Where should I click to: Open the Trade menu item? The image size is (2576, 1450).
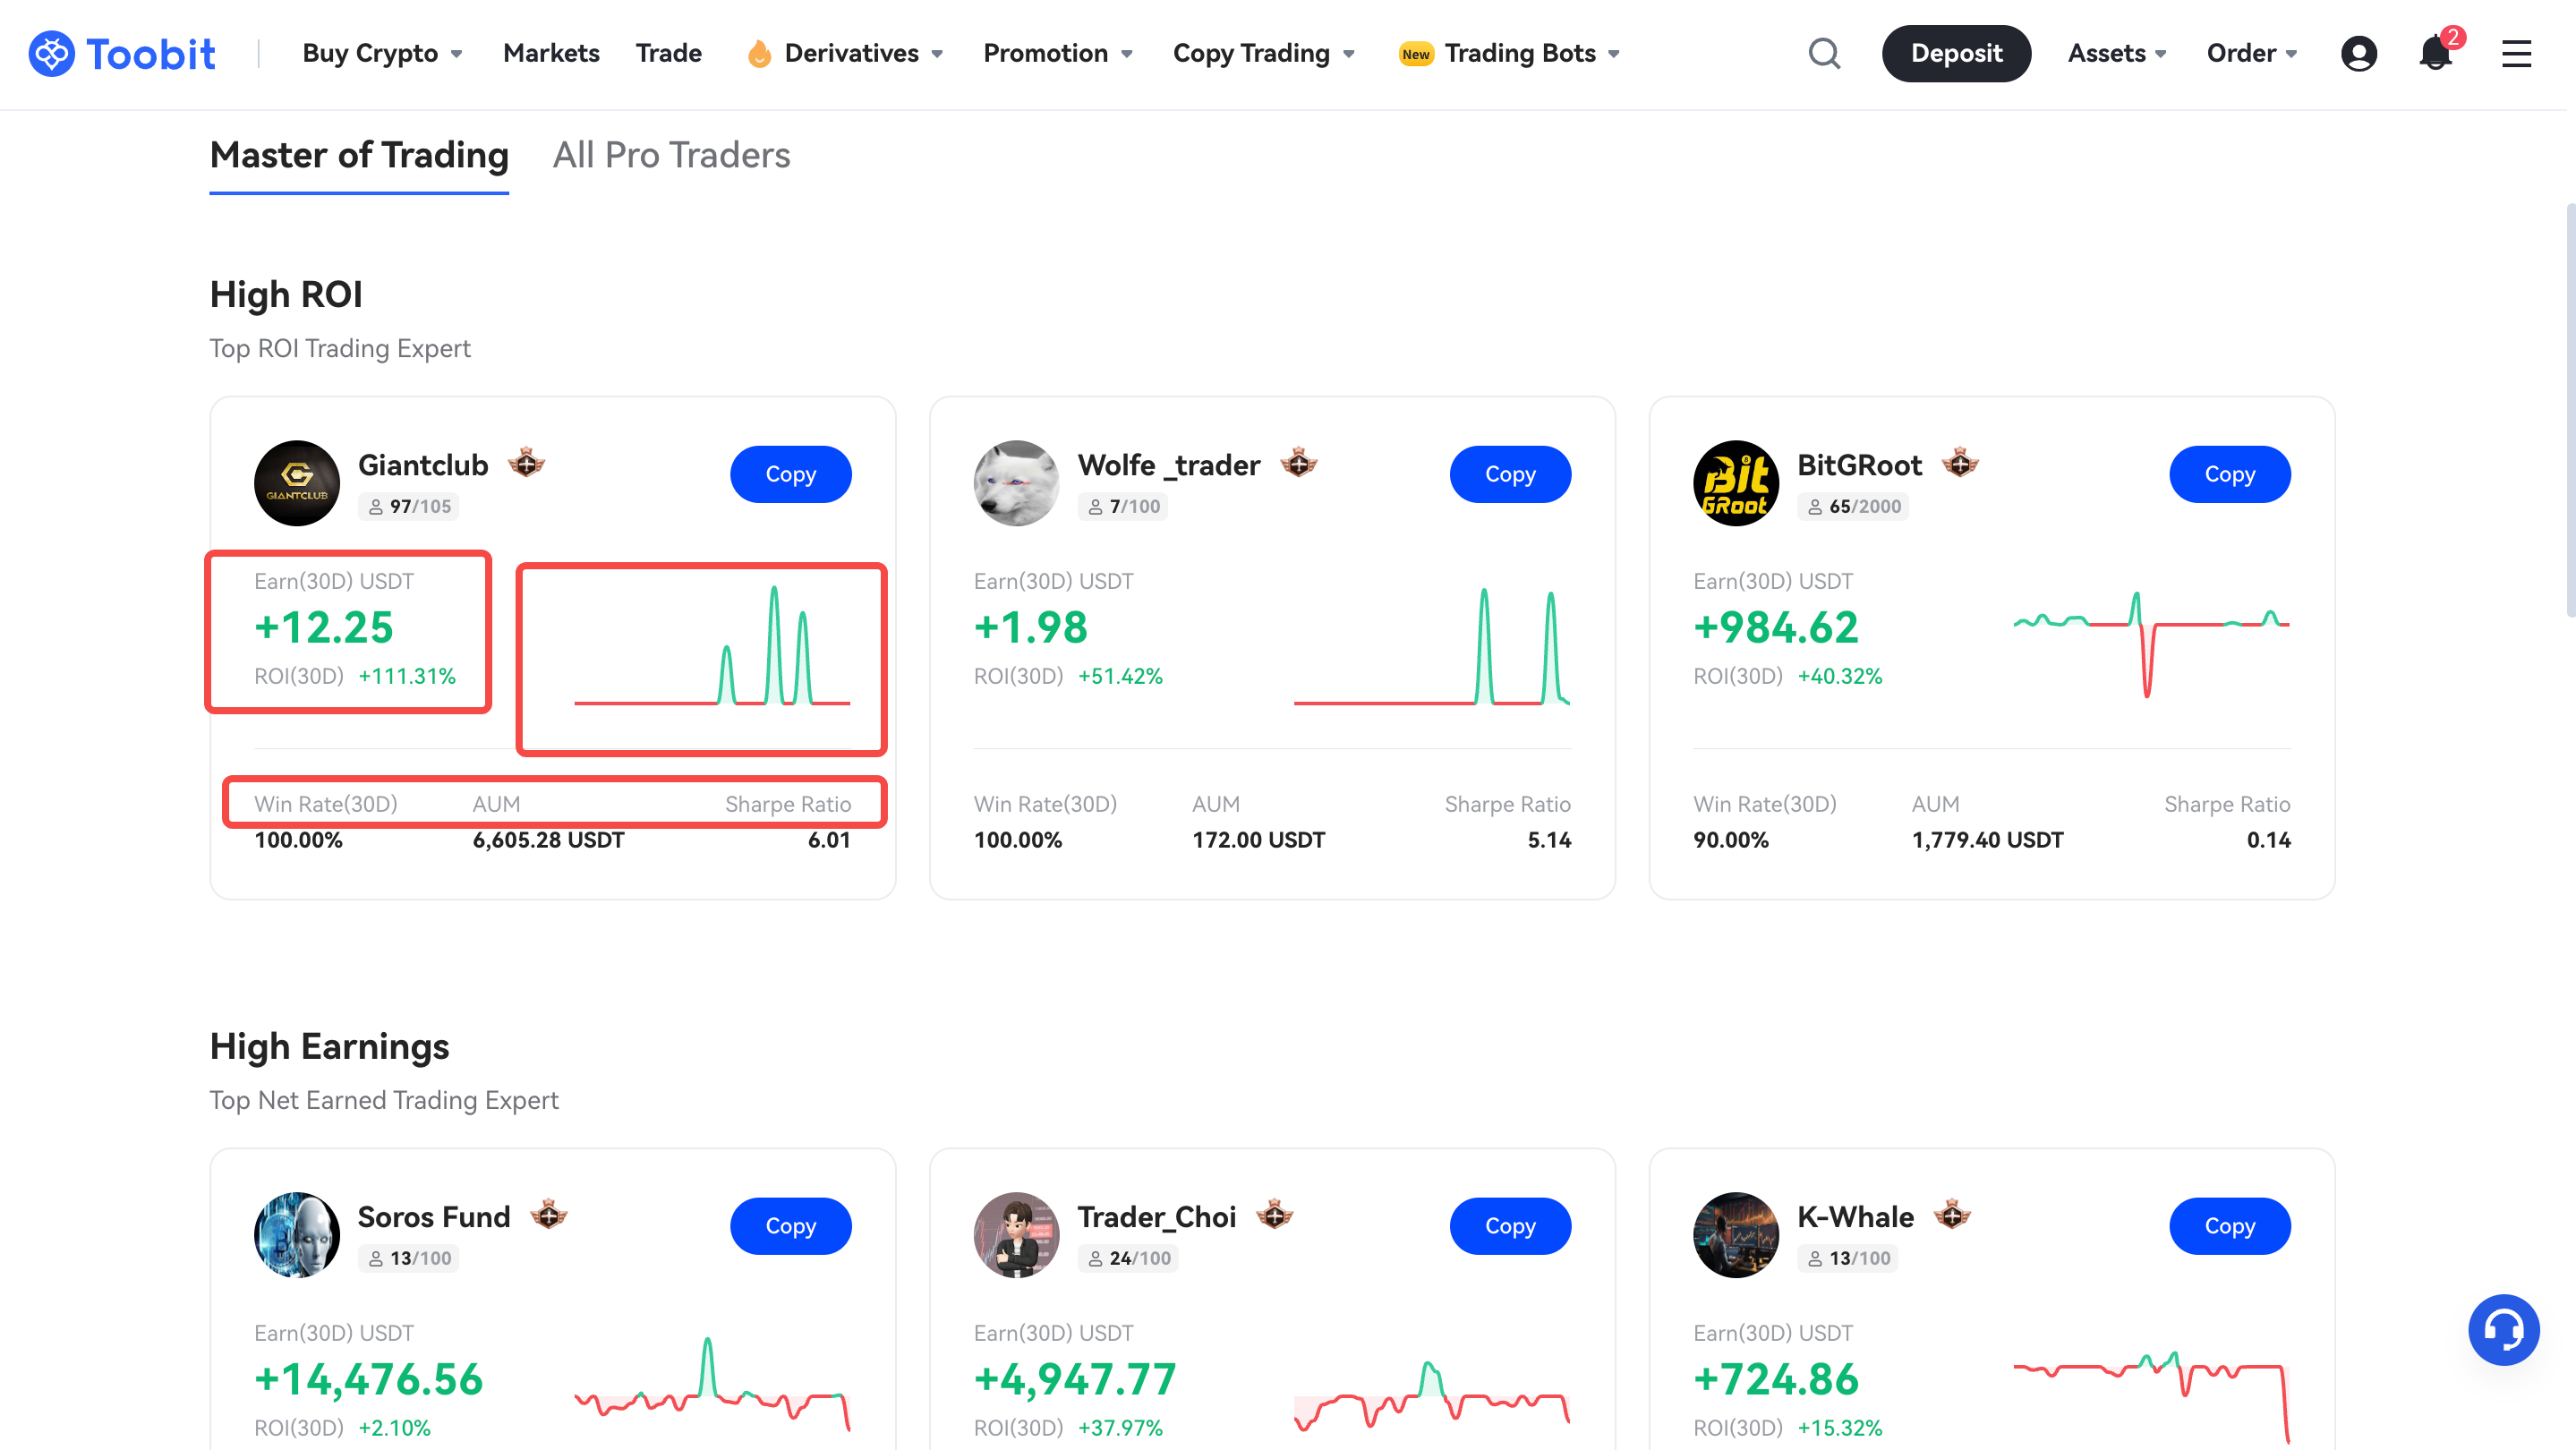[669, 53]
